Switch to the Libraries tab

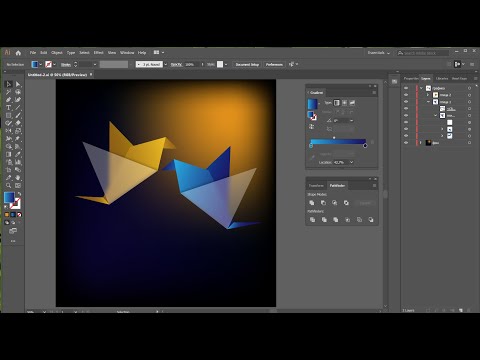click(442, 78)
